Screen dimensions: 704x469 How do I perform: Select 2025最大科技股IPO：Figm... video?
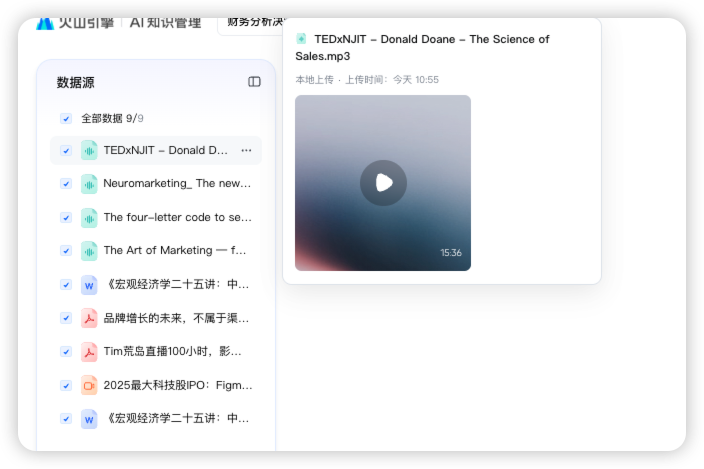coord(178,386)
